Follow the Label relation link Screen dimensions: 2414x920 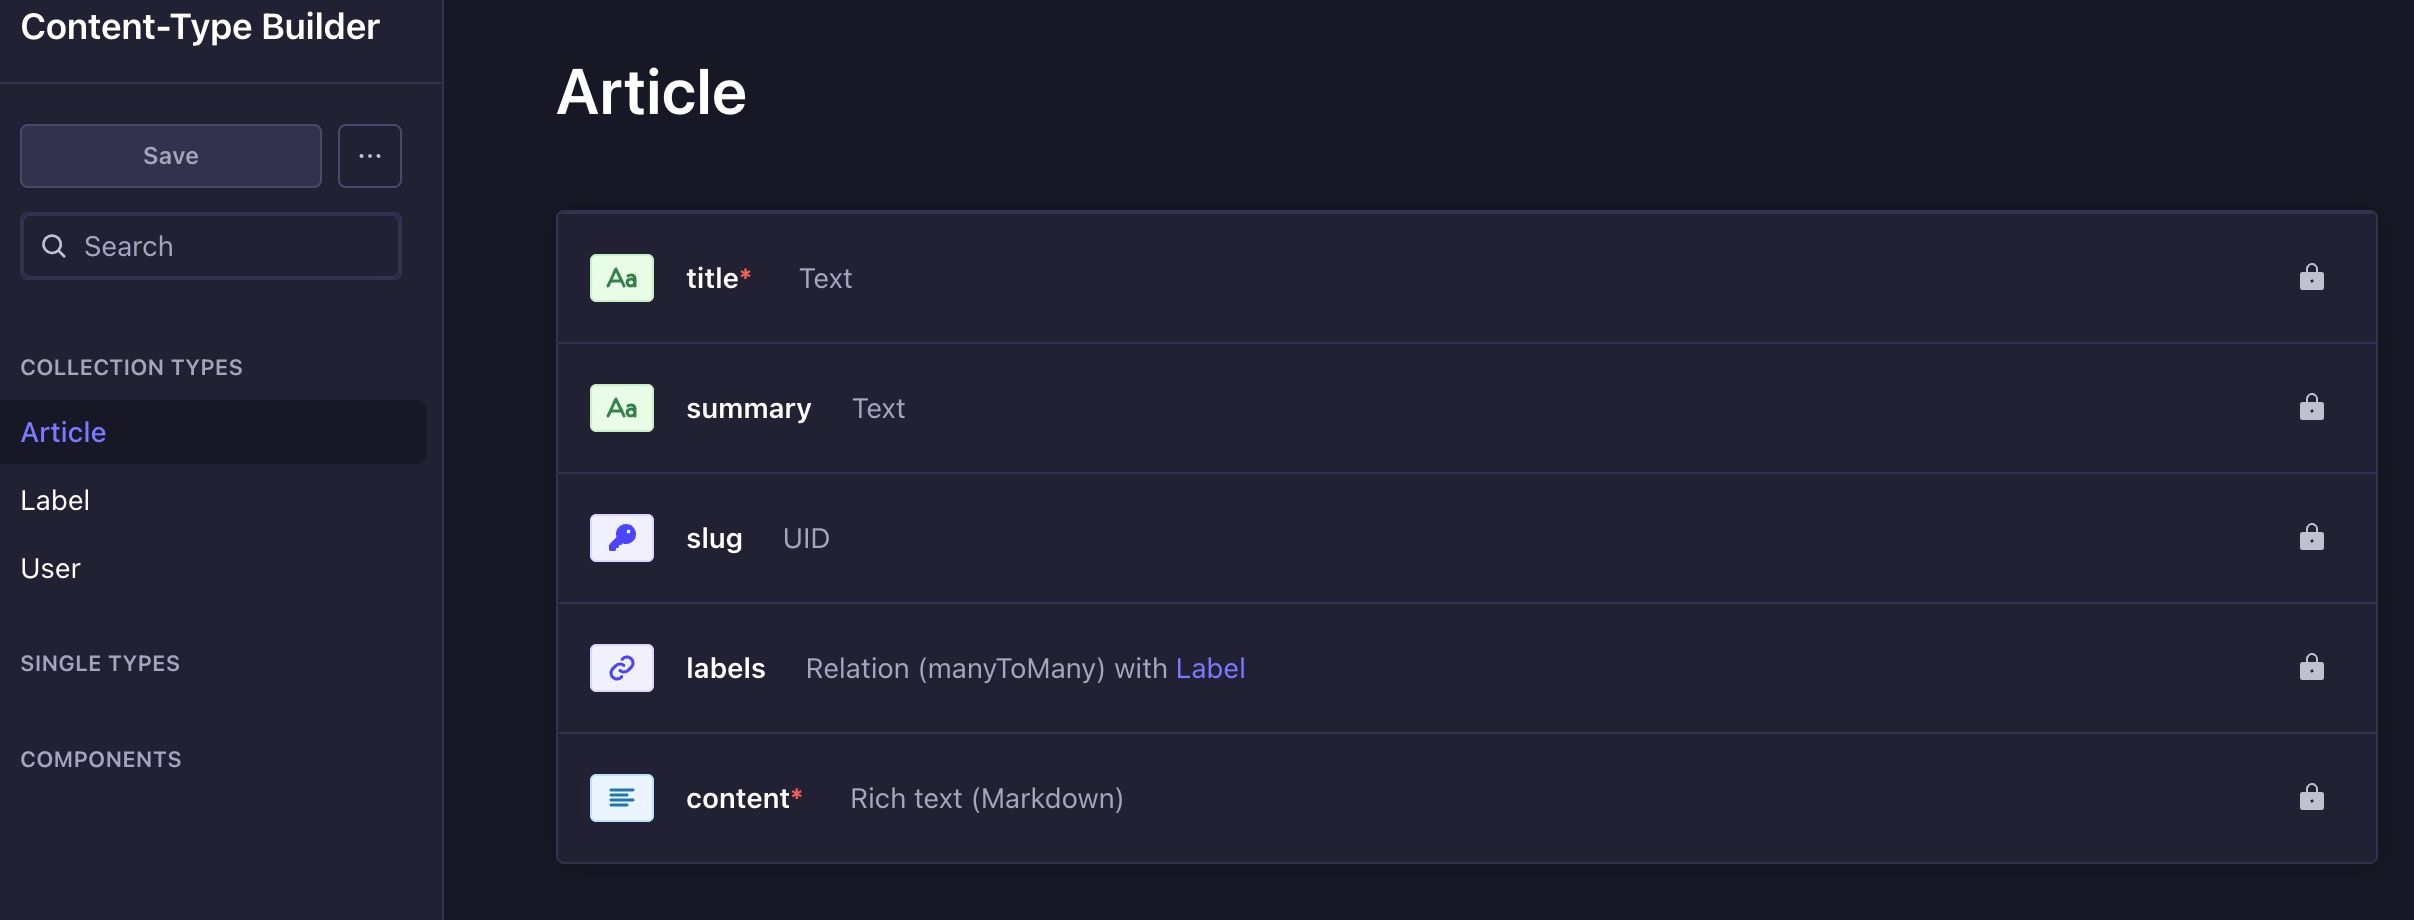coord(1210,668)
